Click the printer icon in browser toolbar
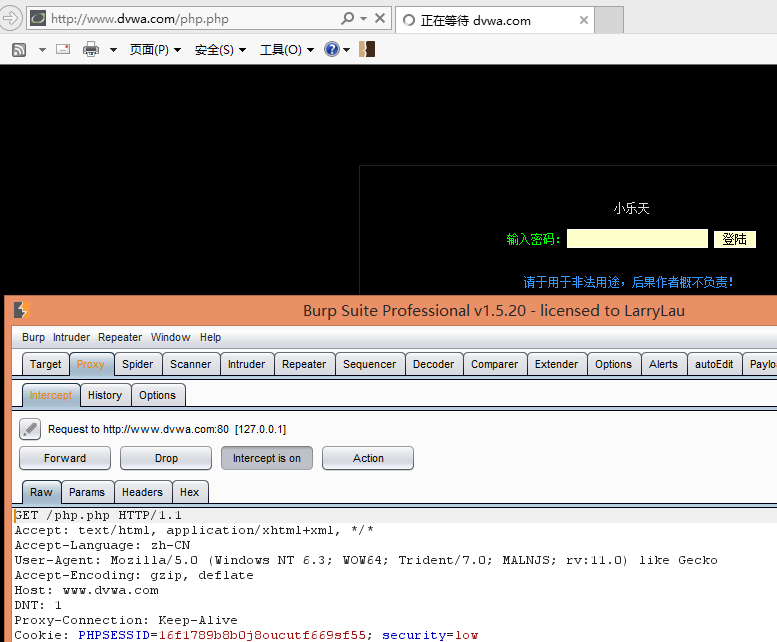 coord(91,49)
